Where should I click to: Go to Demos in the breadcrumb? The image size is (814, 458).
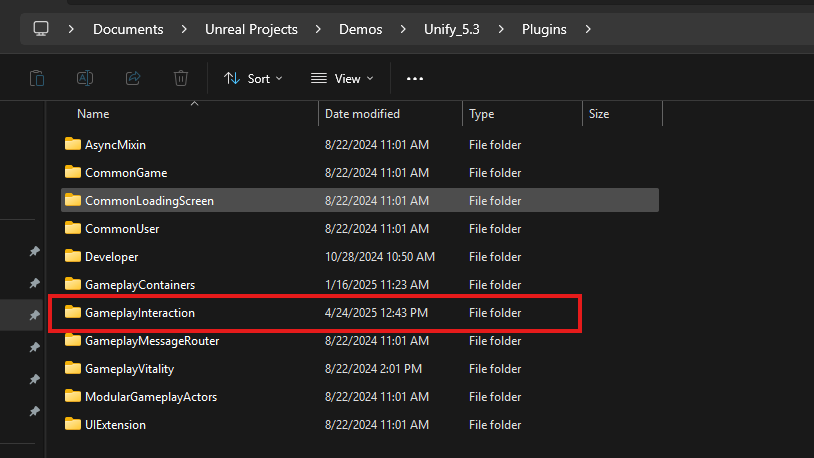point(361,29)
